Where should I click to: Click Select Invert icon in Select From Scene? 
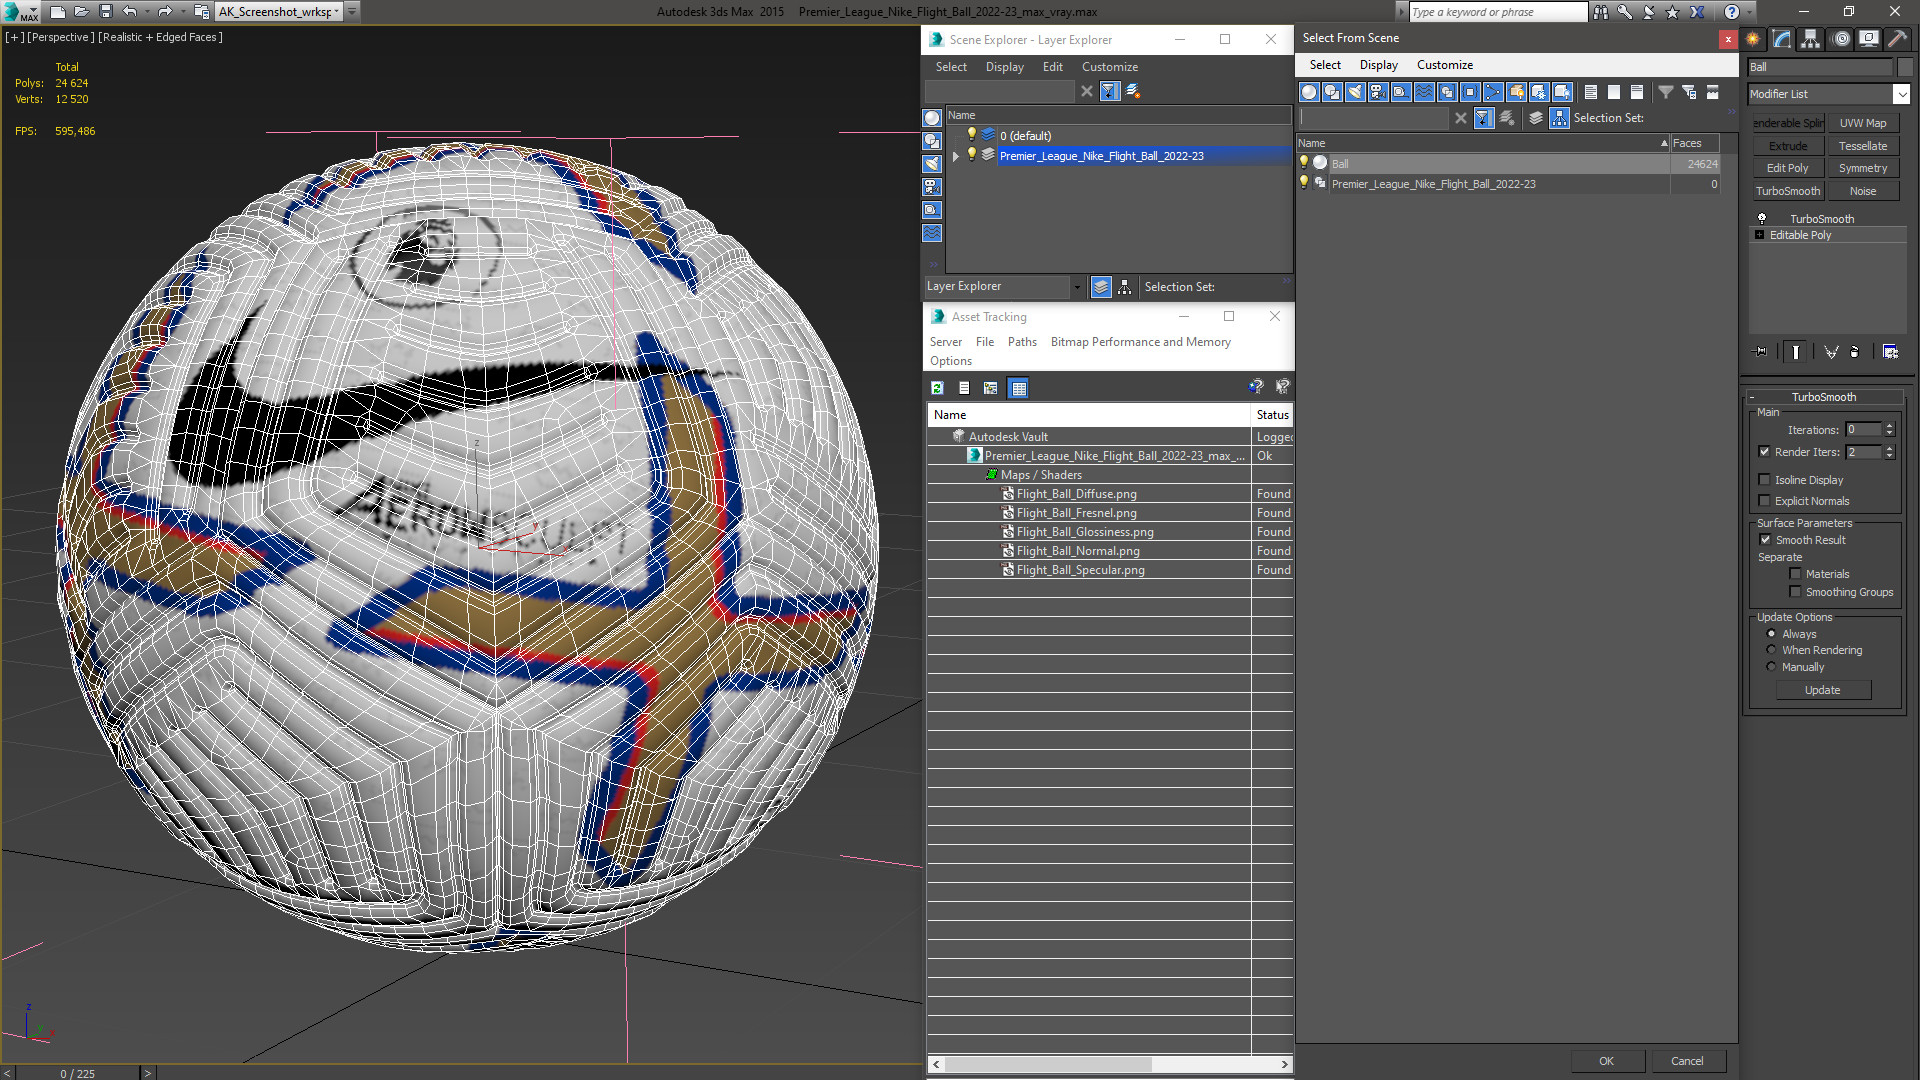coord(1637,92)
